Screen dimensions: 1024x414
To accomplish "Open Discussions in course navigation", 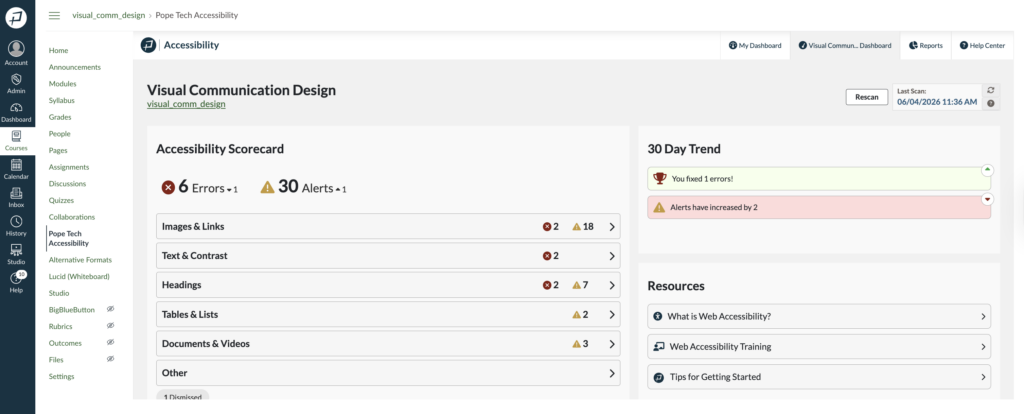I will pos(67,183).
